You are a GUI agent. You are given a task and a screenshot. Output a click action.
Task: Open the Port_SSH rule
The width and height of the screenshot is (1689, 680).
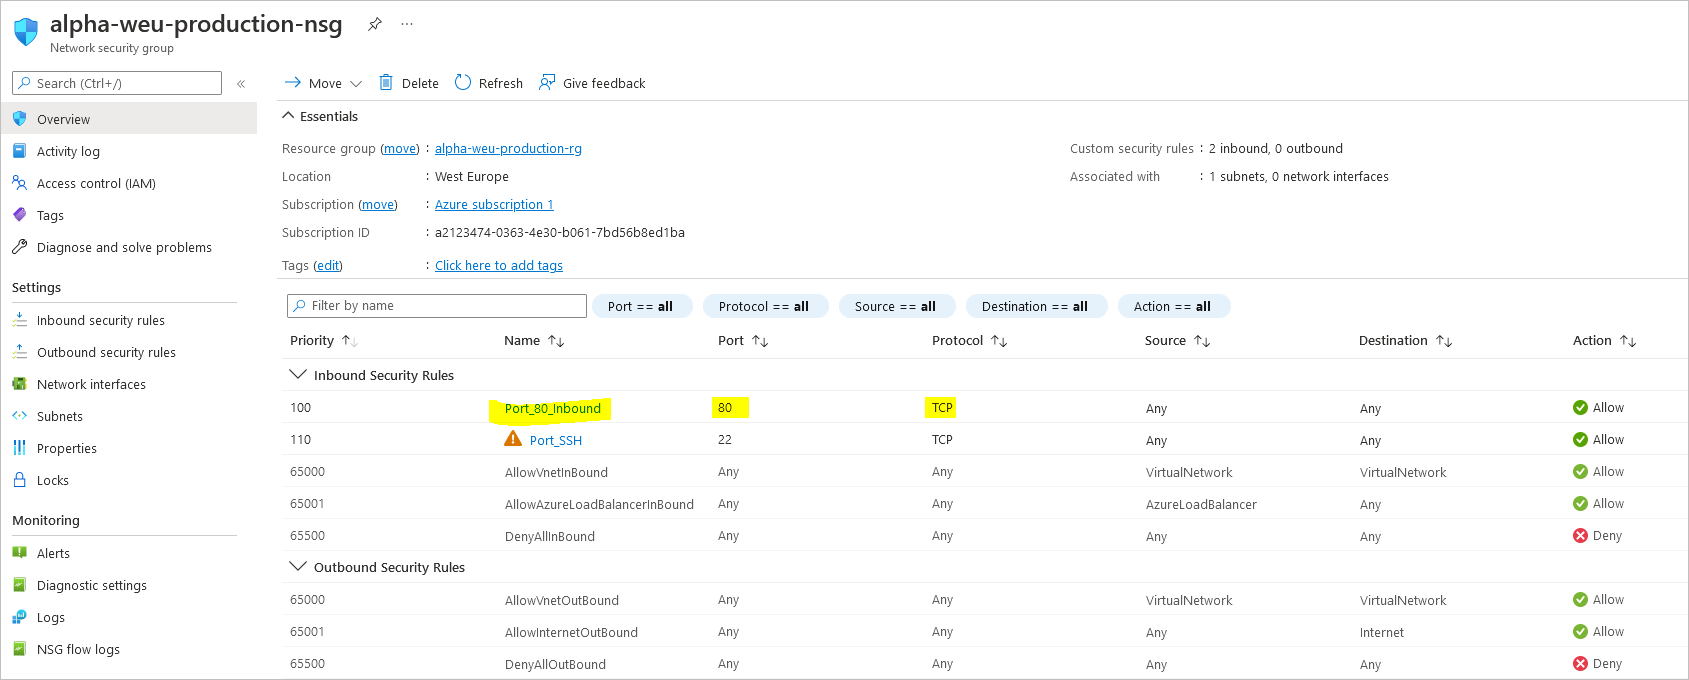(x=556, y=440)
